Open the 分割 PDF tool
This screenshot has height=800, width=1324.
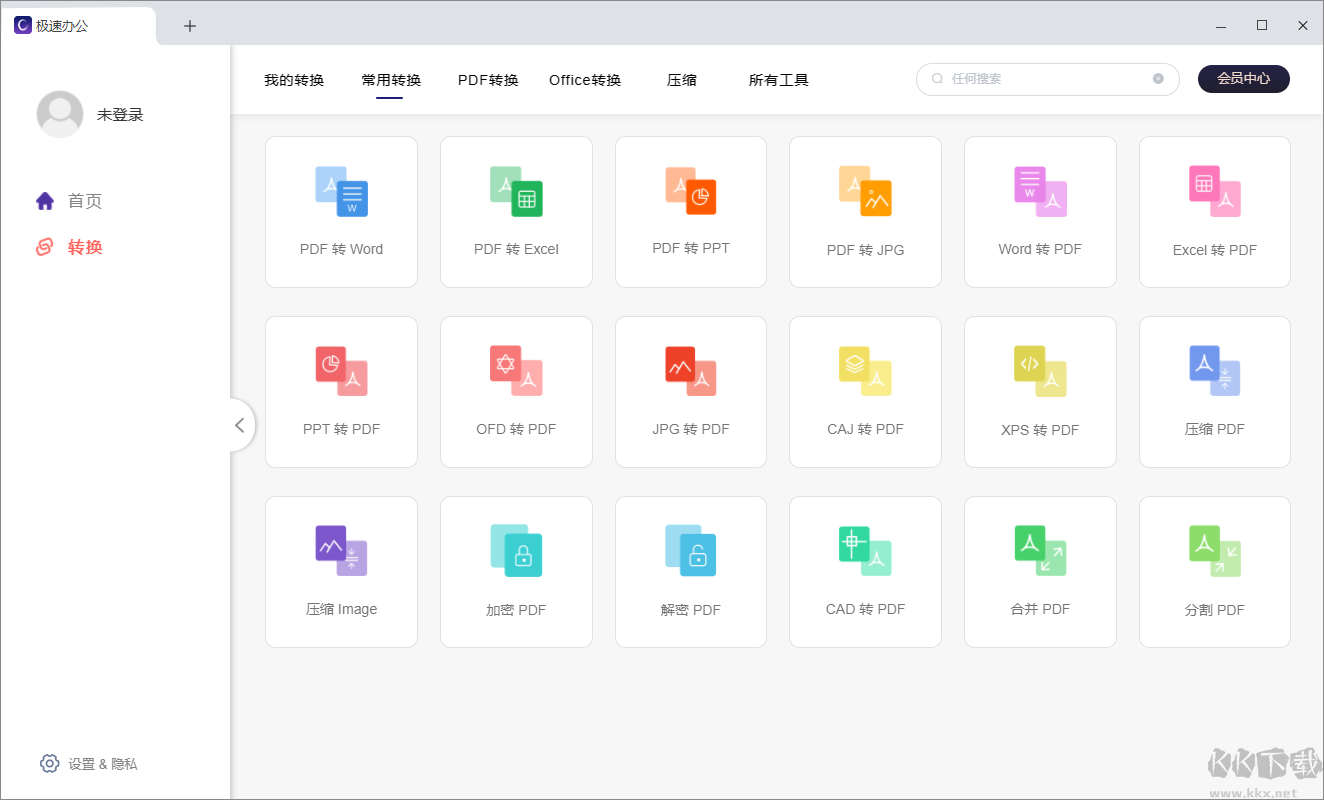pos(1214,571)
